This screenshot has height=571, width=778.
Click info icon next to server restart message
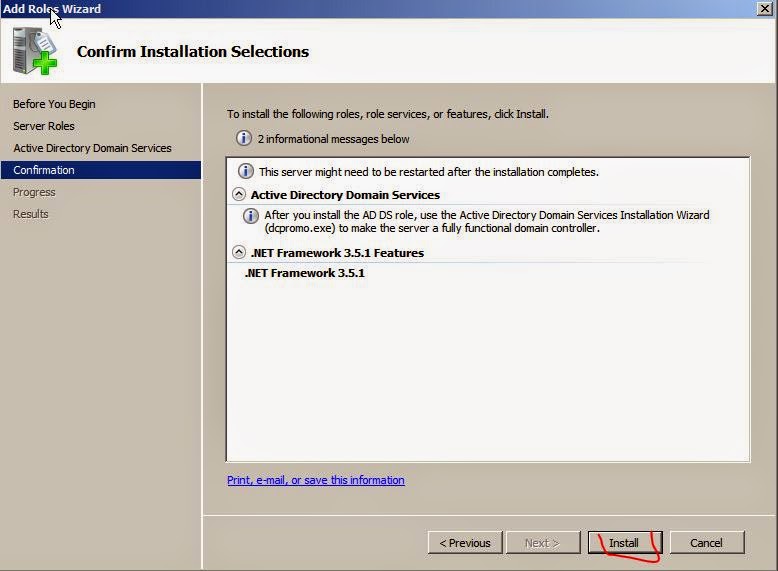pos(245,171)
